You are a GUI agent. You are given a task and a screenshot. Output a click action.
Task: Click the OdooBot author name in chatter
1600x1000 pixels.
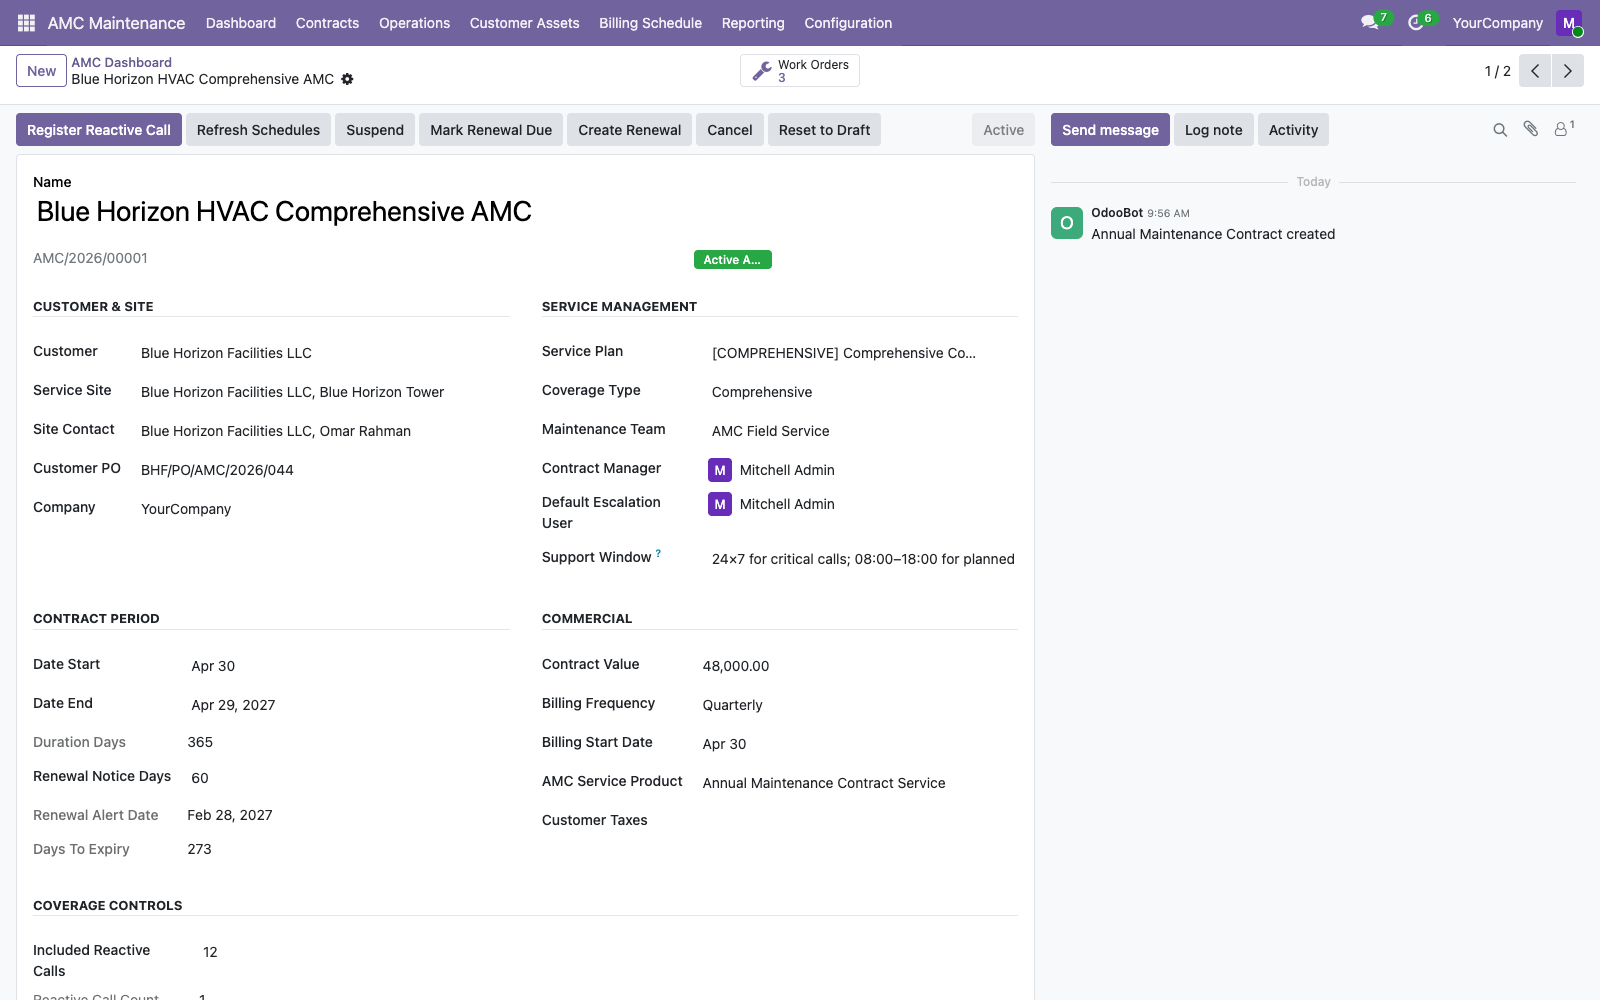[x=1117, y=213]
